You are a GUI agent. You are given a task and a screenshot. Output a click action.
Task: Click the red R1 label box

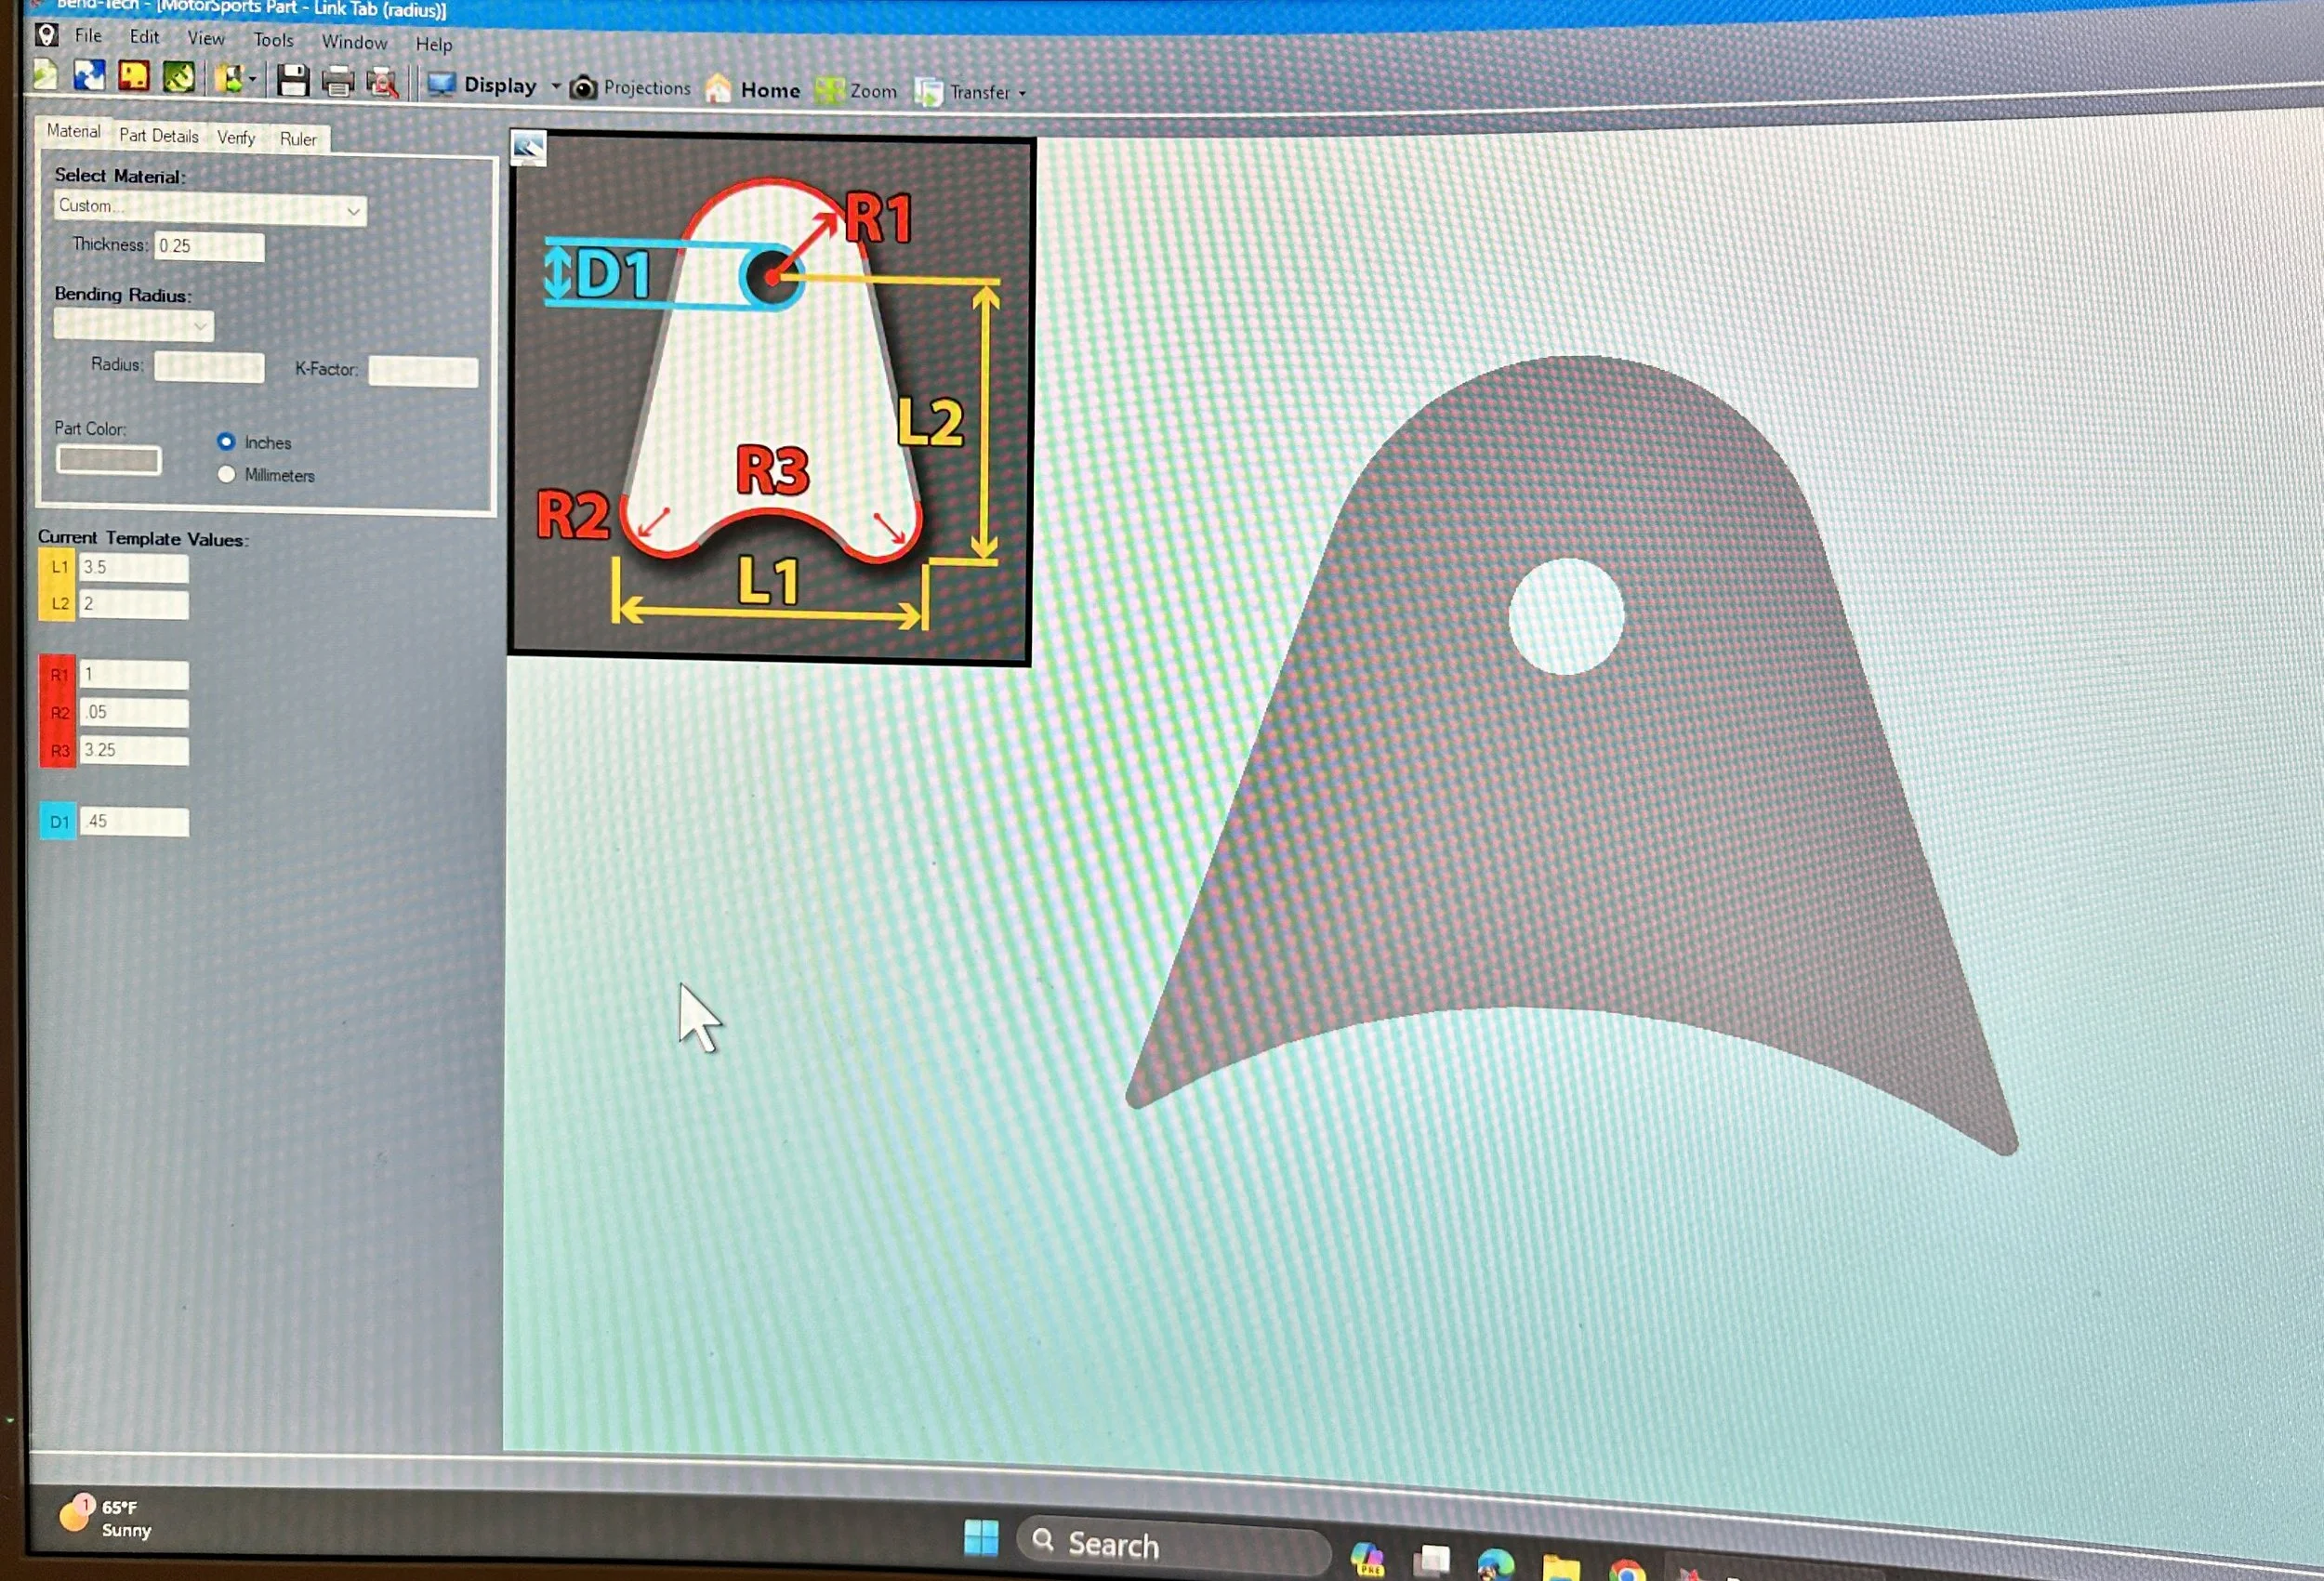[x=58, y=675]
